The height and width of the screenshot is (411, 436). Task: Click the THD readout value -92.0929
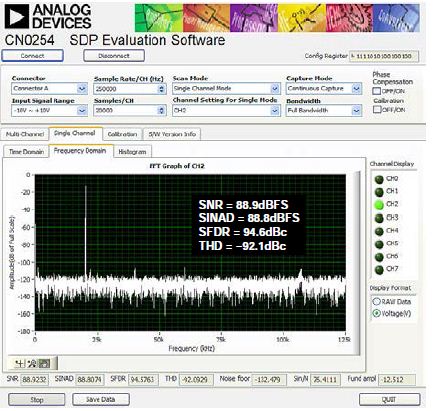(196, 379)
